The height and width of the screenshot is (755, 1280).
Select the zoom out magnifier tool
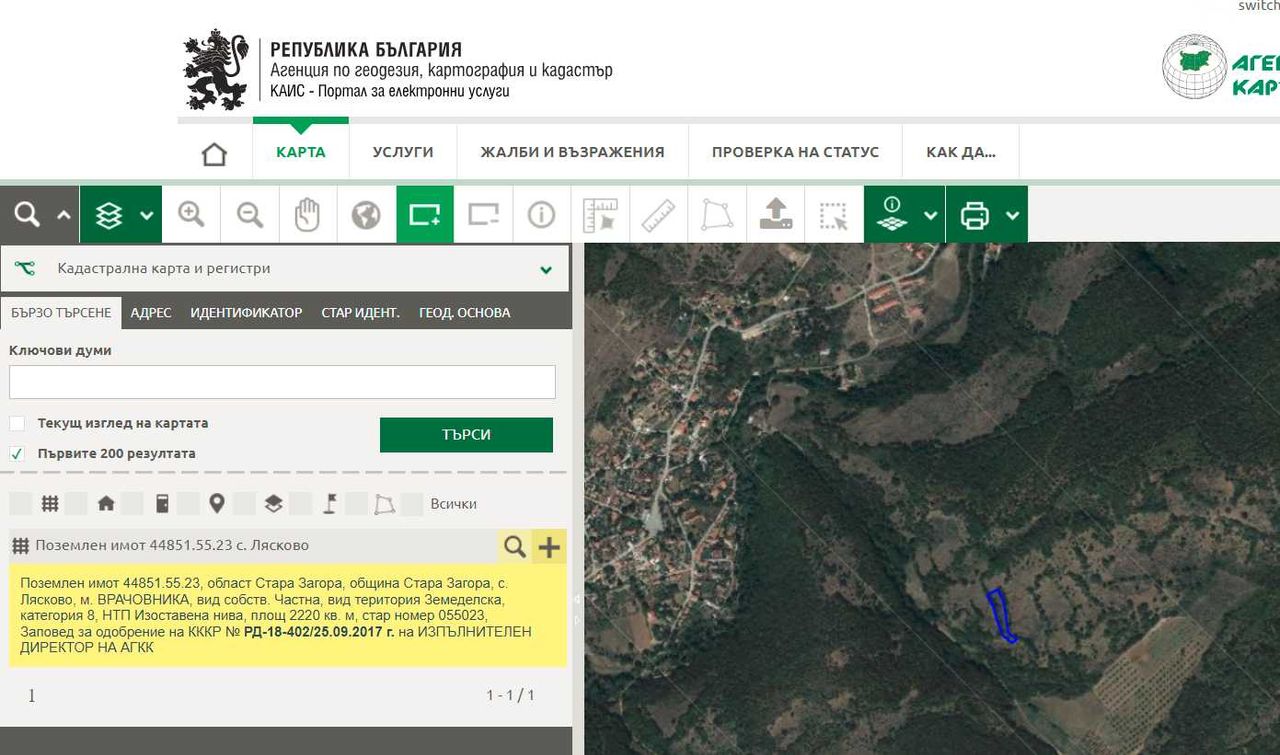click(250, 214)
